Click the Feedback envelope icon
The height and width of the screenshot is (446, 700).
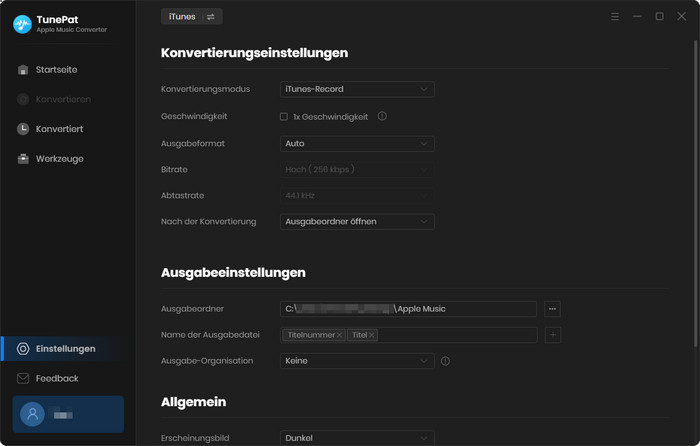[x=23, y=379]
